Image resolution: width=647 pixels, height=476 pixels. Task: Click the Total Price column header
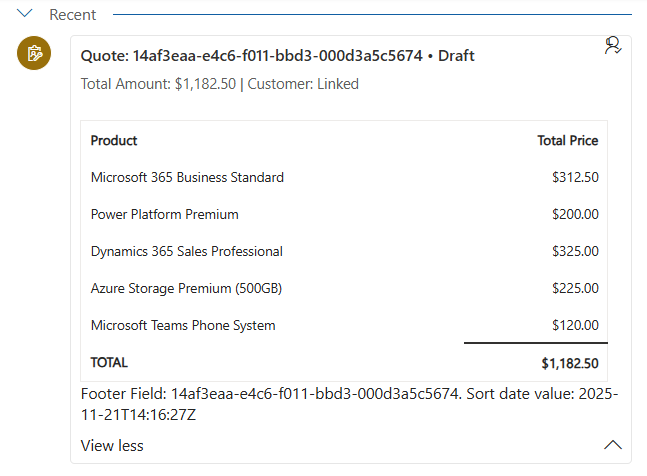tap(567, 141)
